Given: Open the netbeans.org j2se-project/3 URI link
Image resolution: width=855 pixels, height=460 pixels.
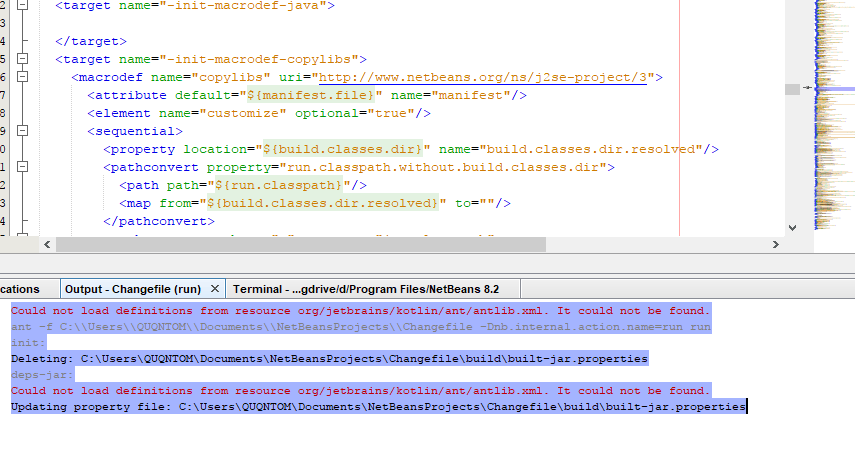Looking at the screenshot, I should 483,77.
